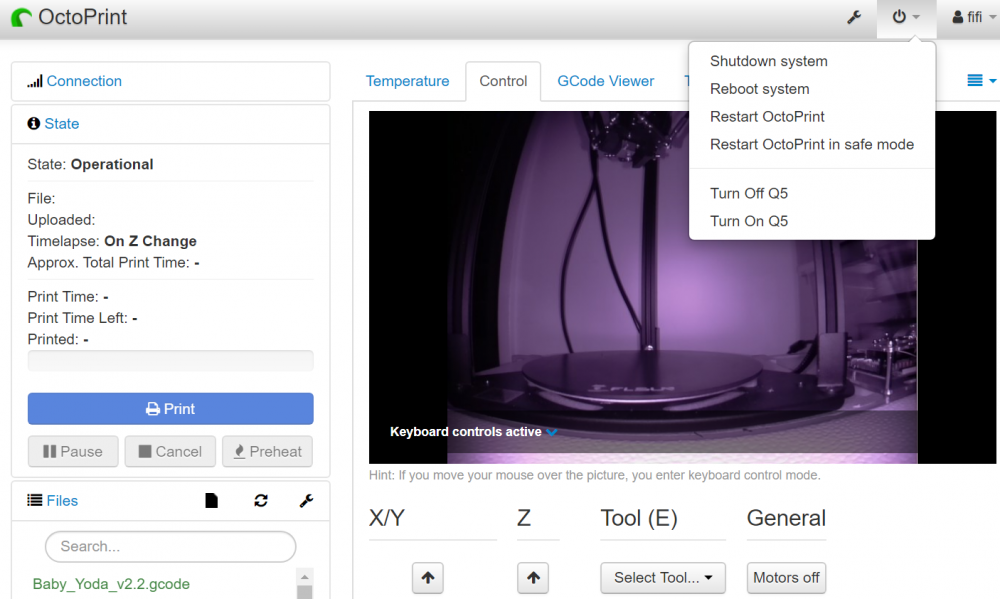The height and width of the screenshot is (599, 1000).
Task: Expand the Connection panel
Action: point(84,81)
